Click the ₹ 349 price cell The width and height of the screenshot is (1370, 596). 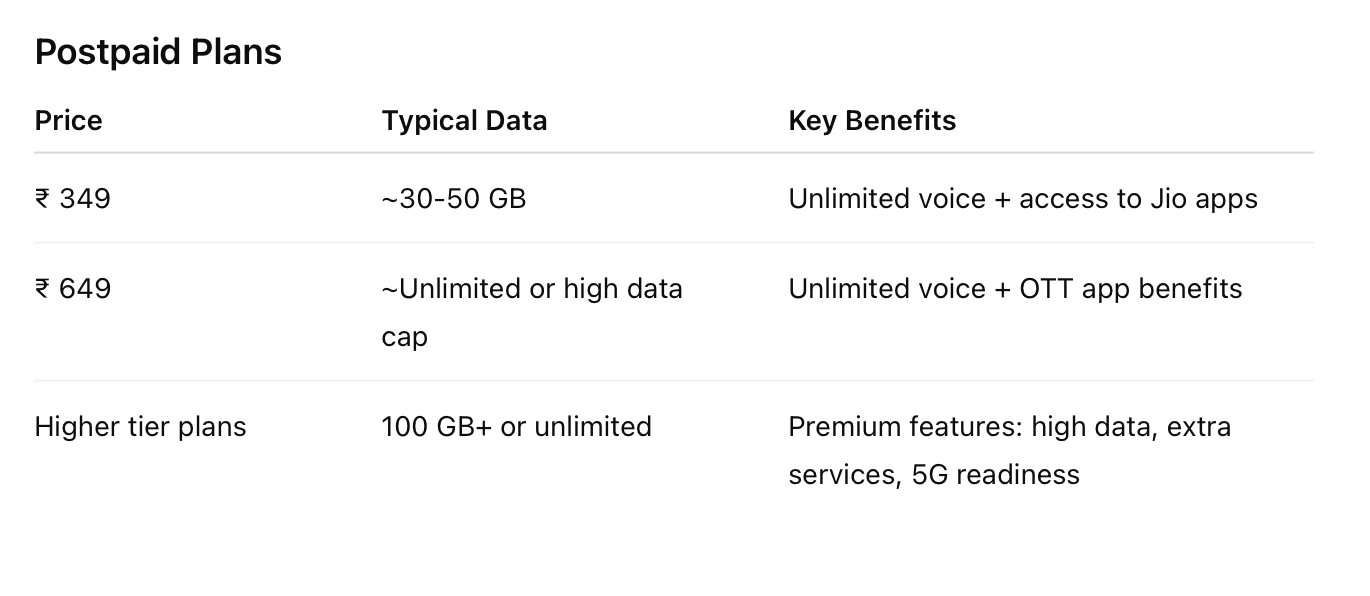(73, 199)
